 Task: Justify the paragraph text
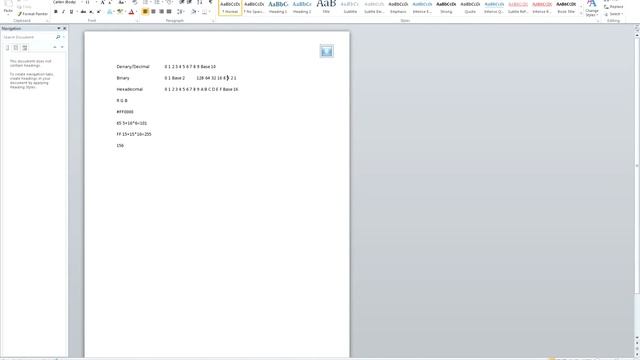point(169,12)
